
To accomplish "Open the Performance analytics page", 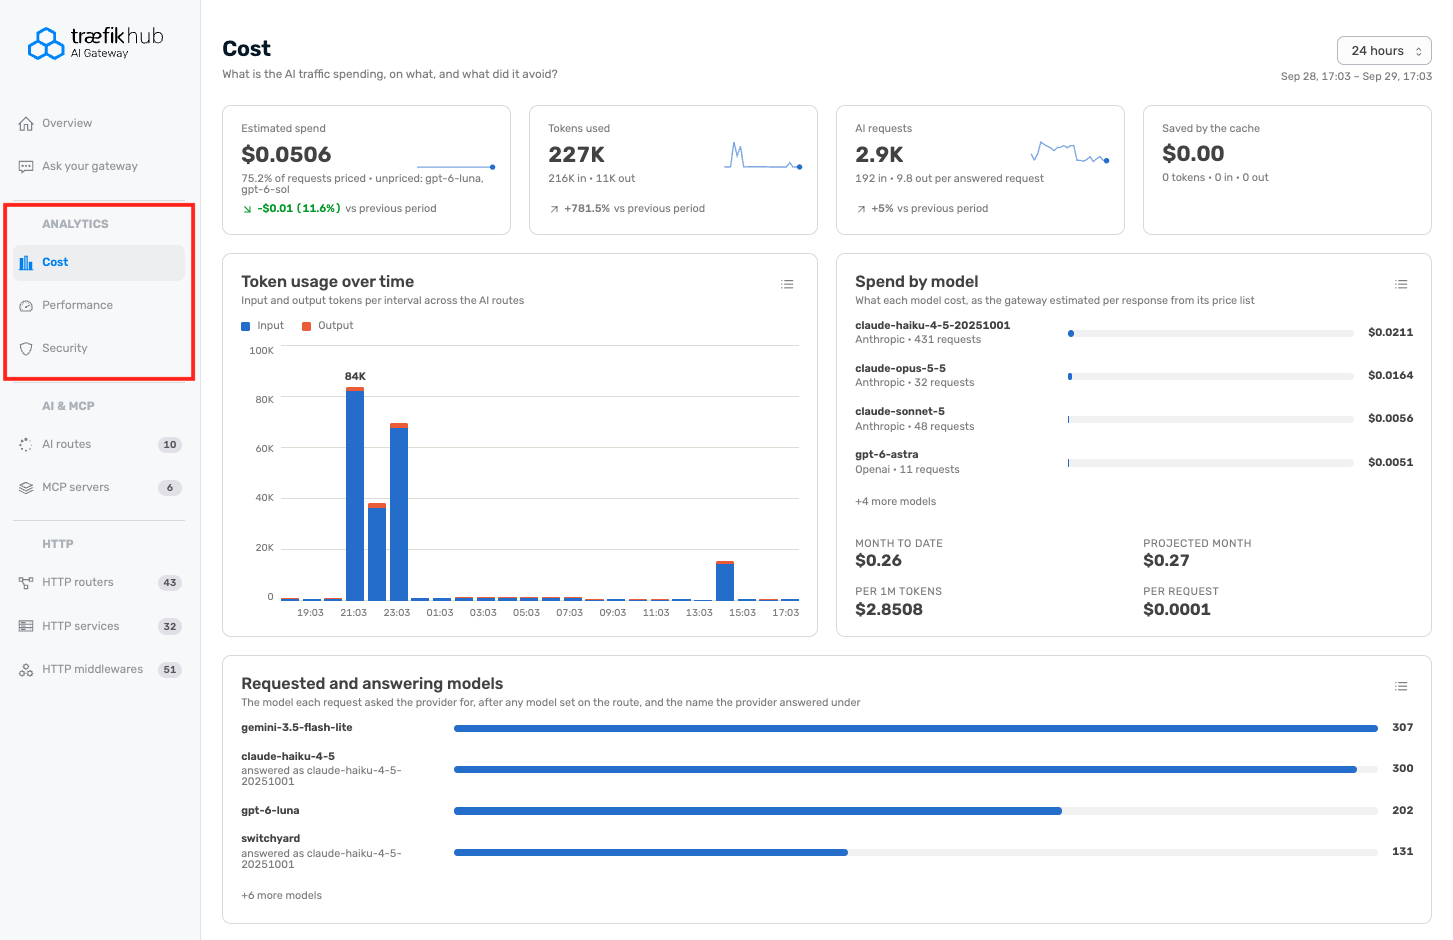I will 99,306.
